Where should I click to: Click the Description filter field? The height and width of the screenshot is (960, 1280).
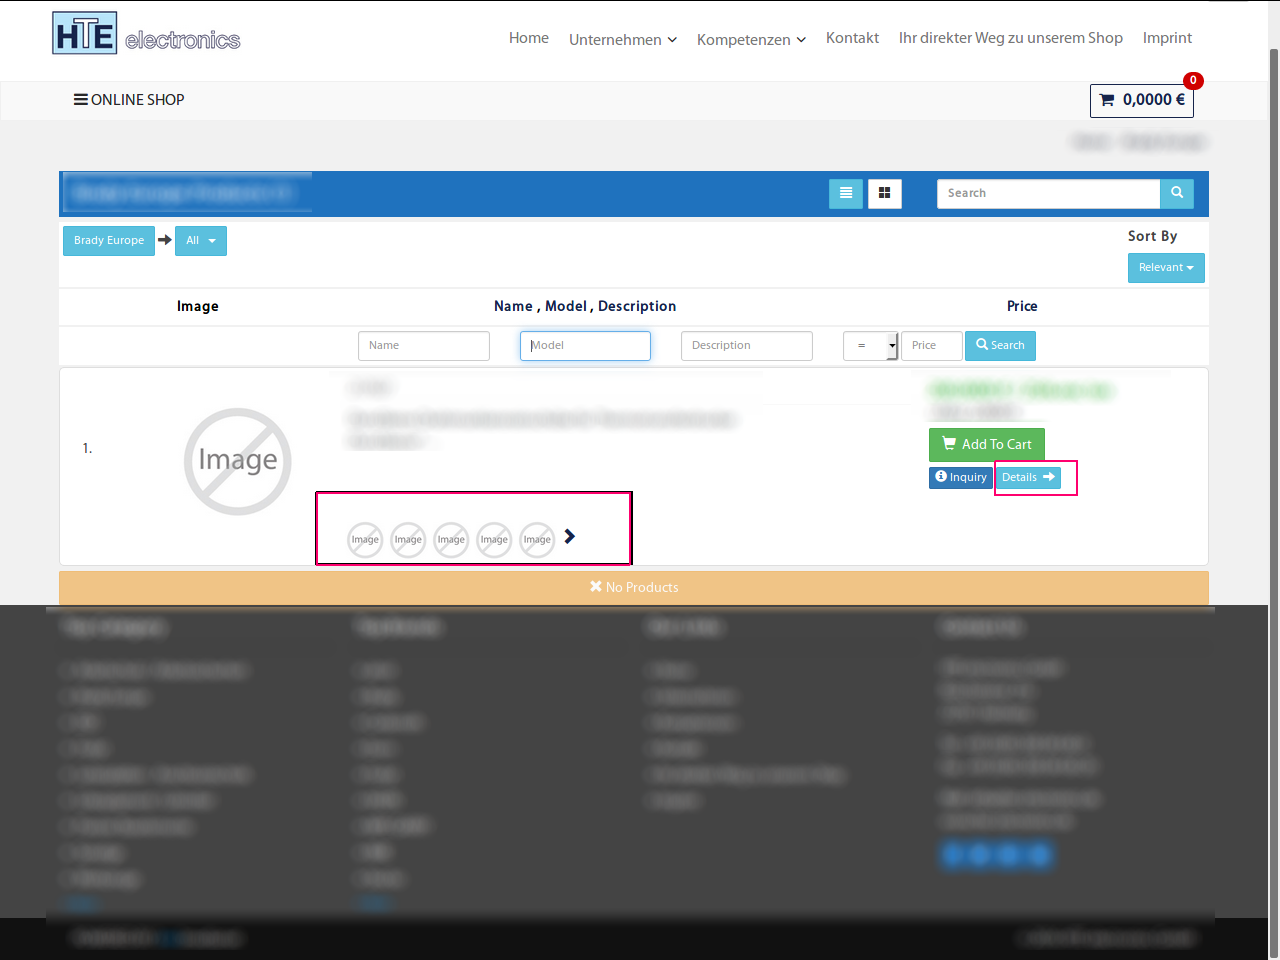[747, 346]
